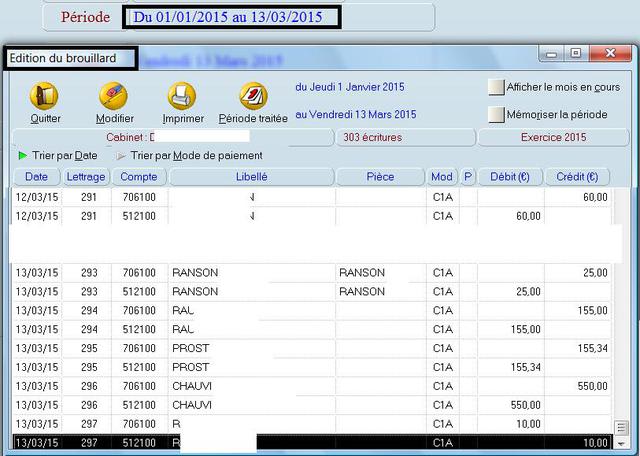Click the 303 écritures button

click(x=405, y=137)
